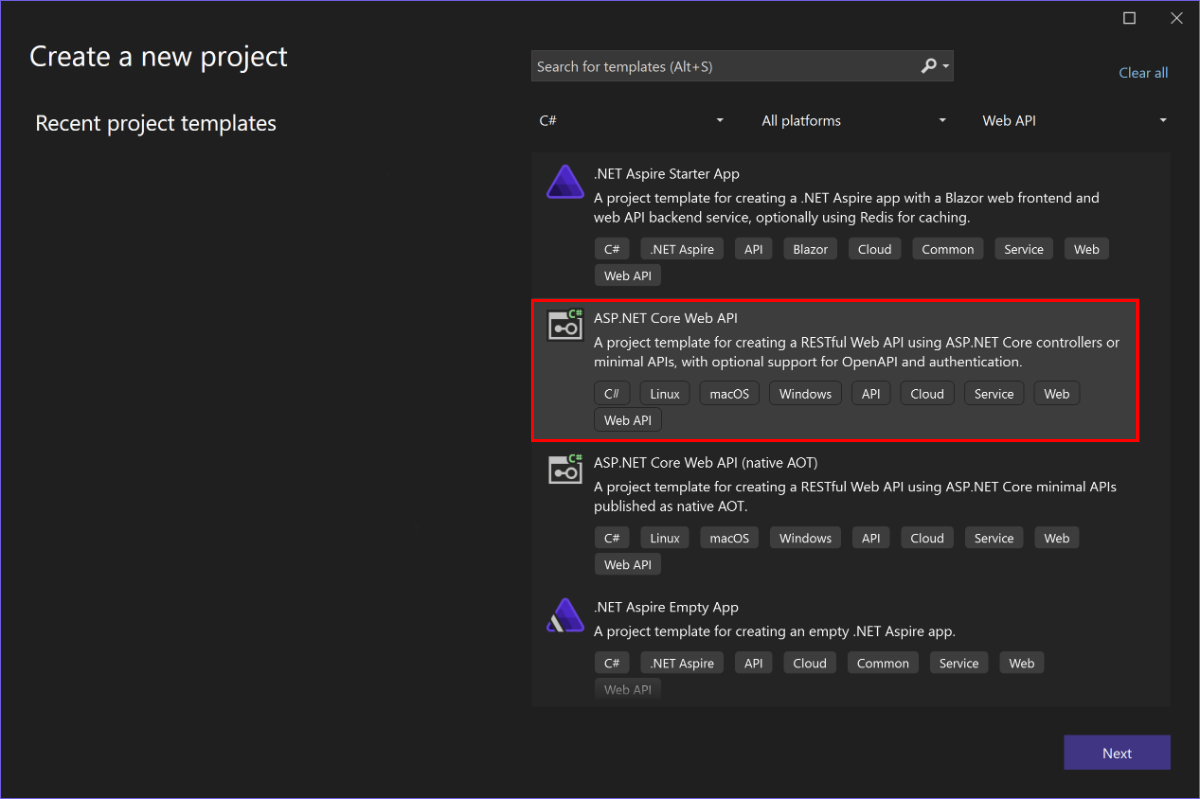The image size is (1200, 799).
Task: Click the Cloud tag under .NET Aspire Starter App
Action: coord(874,248)
